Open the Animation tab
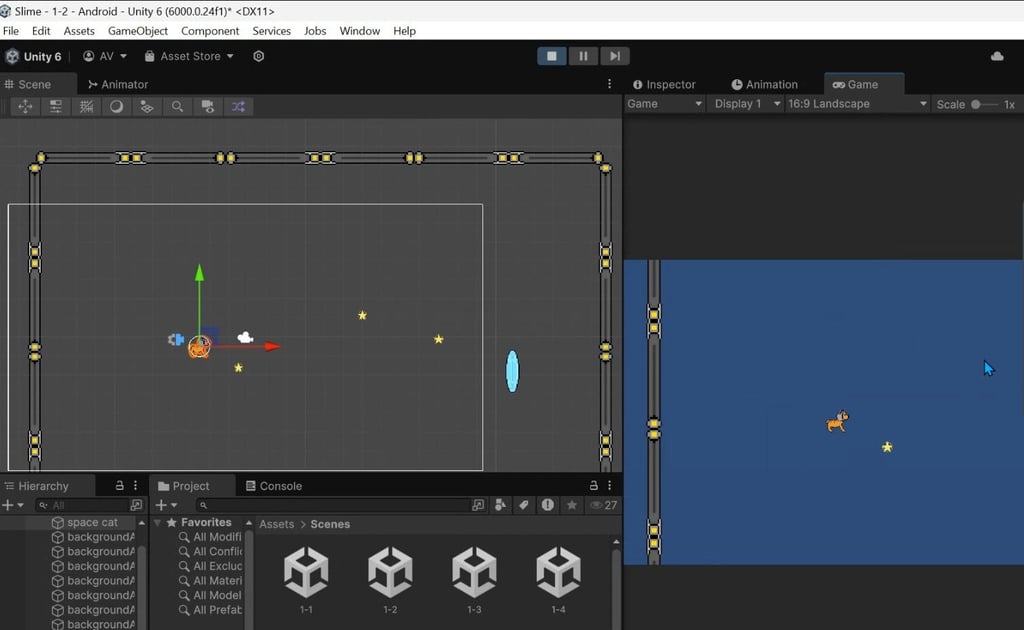This screenshot has height=630, width=1024. [x=765, y=84]
